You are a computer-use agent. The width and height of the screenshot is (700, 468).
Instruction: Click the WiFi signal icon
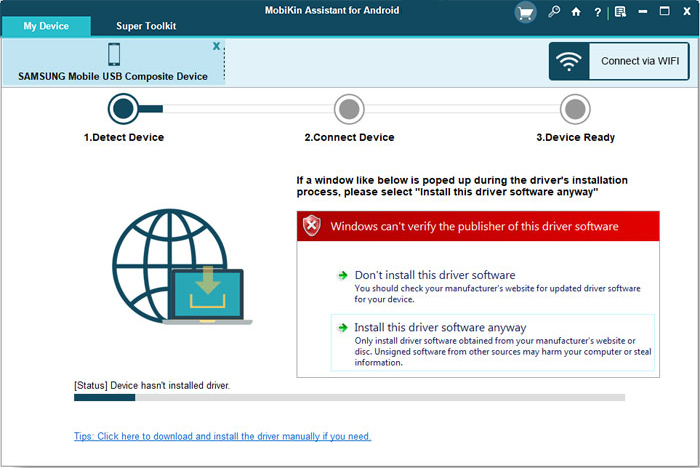569,62
